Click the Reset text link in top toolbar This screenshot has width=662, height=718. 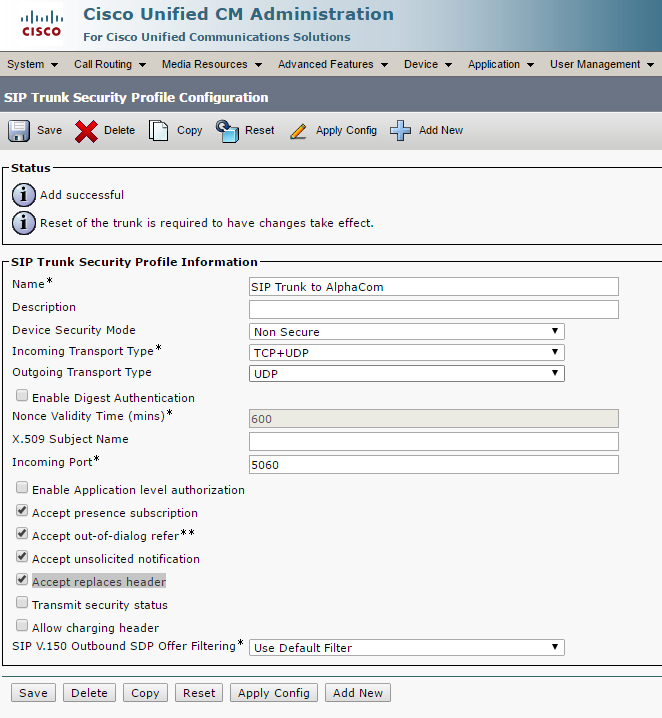(x=260, y=131)
